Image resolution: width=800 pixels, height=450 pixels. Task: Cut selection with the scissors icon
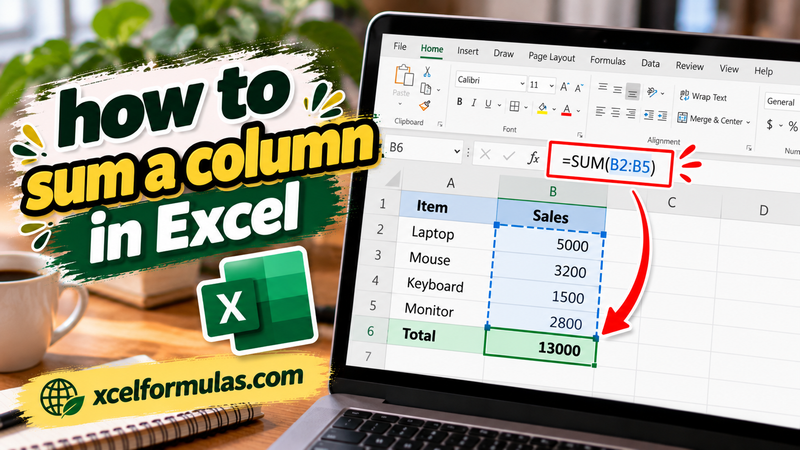(427, 72)
